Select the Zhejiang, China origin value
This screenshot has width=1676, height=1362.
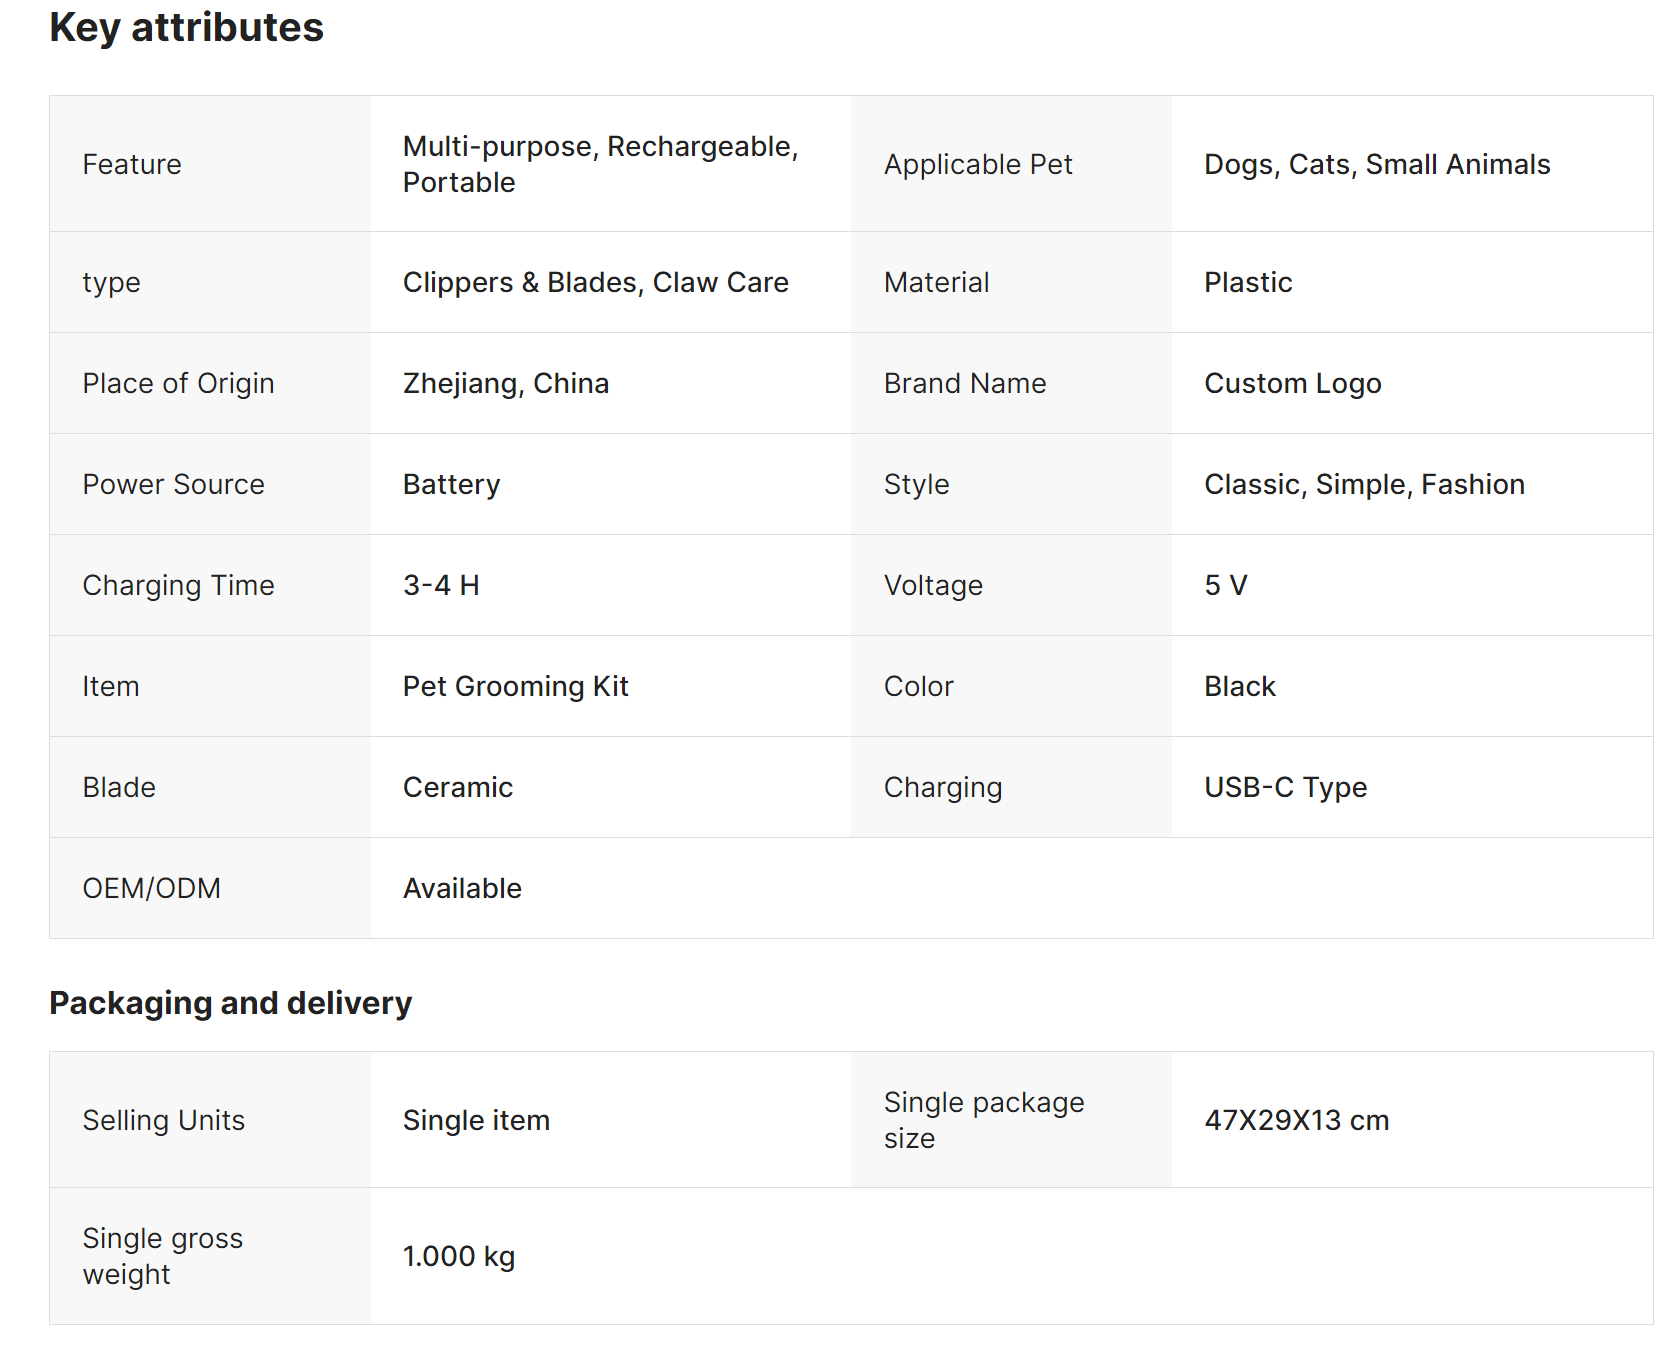pos(505,384)
